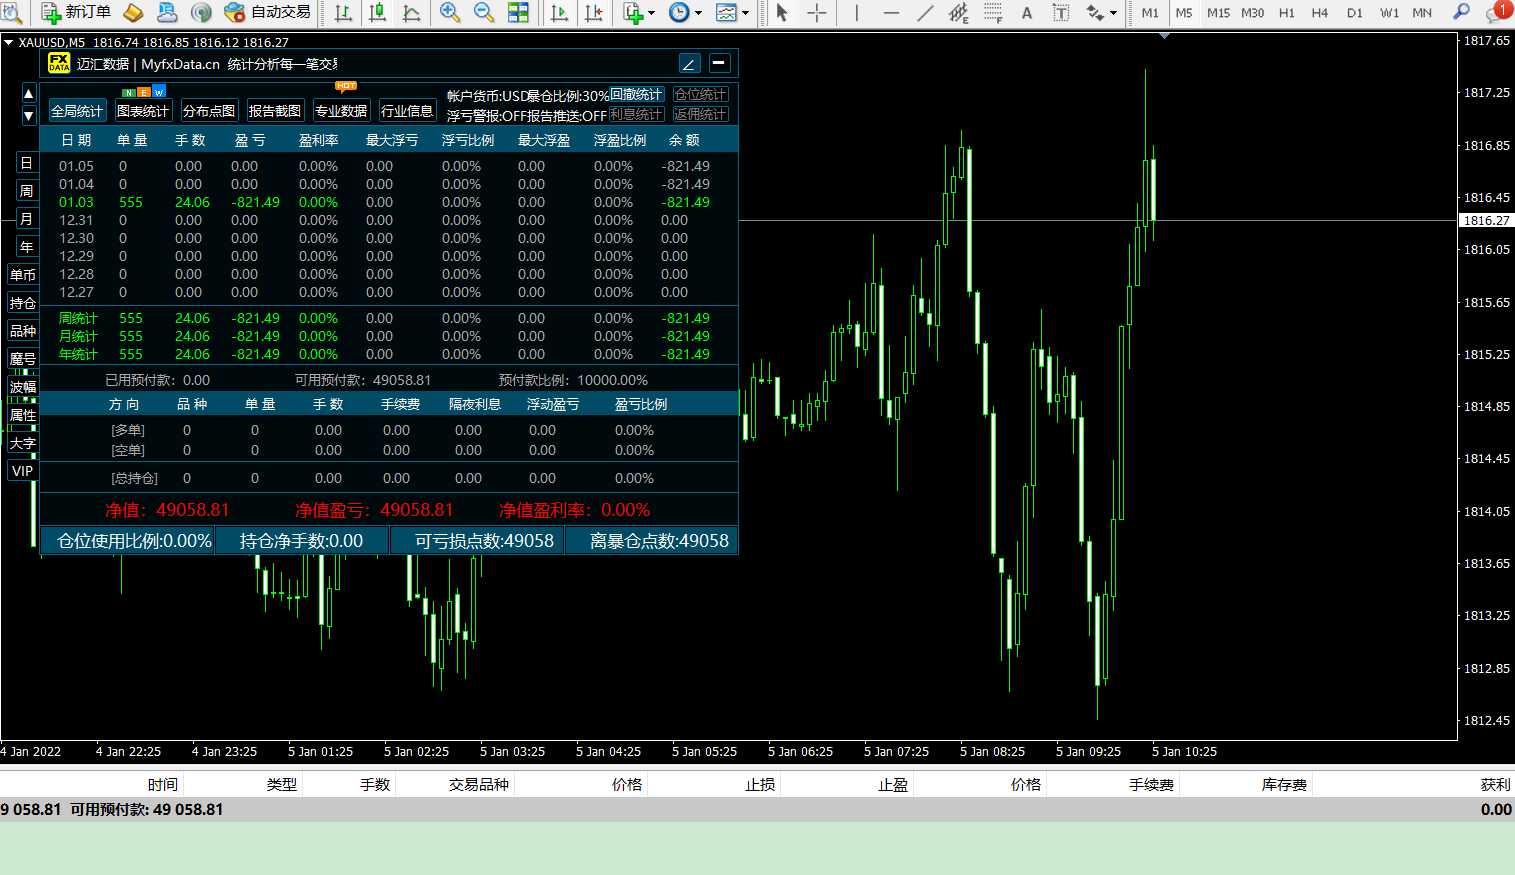
Task: Open the 专业数据 section
Action: click(341, 111)
